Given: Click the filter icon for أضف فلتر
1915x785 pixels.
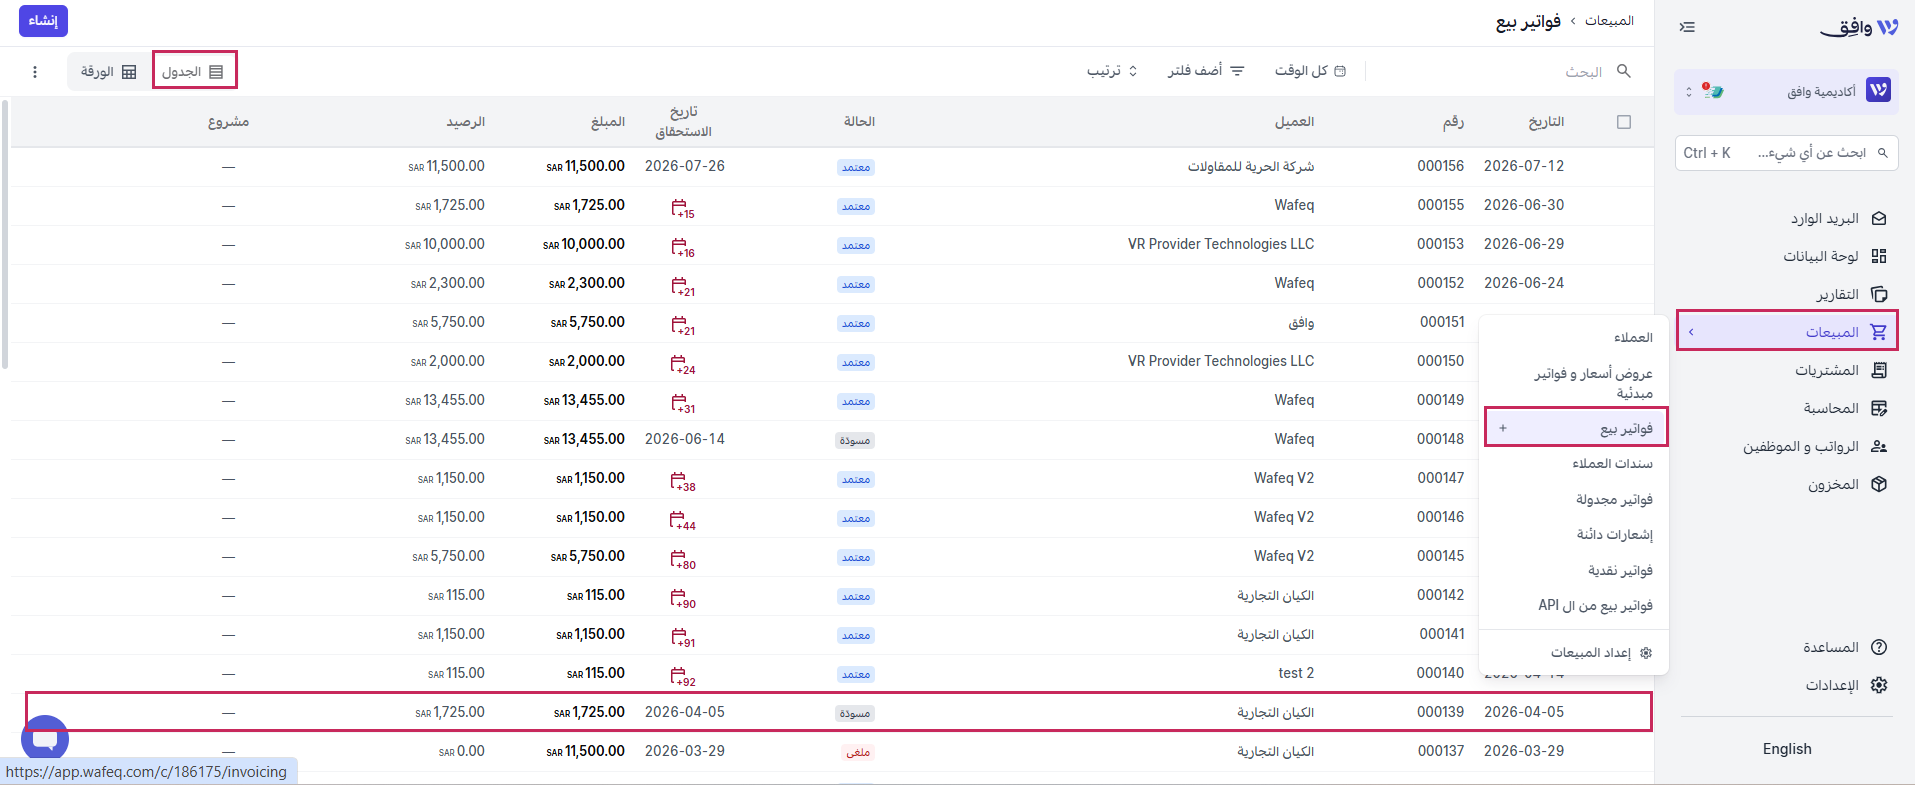Looking at the screenshot, I should pos(1237,71).
